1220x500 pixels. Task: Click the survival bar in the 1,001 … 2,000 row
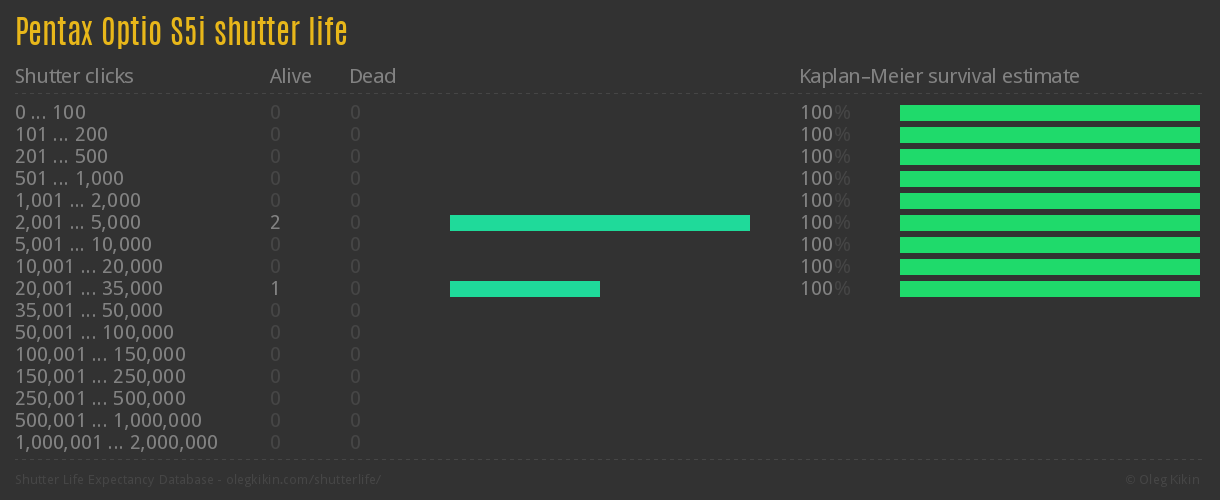click(x=1049, y=201)
